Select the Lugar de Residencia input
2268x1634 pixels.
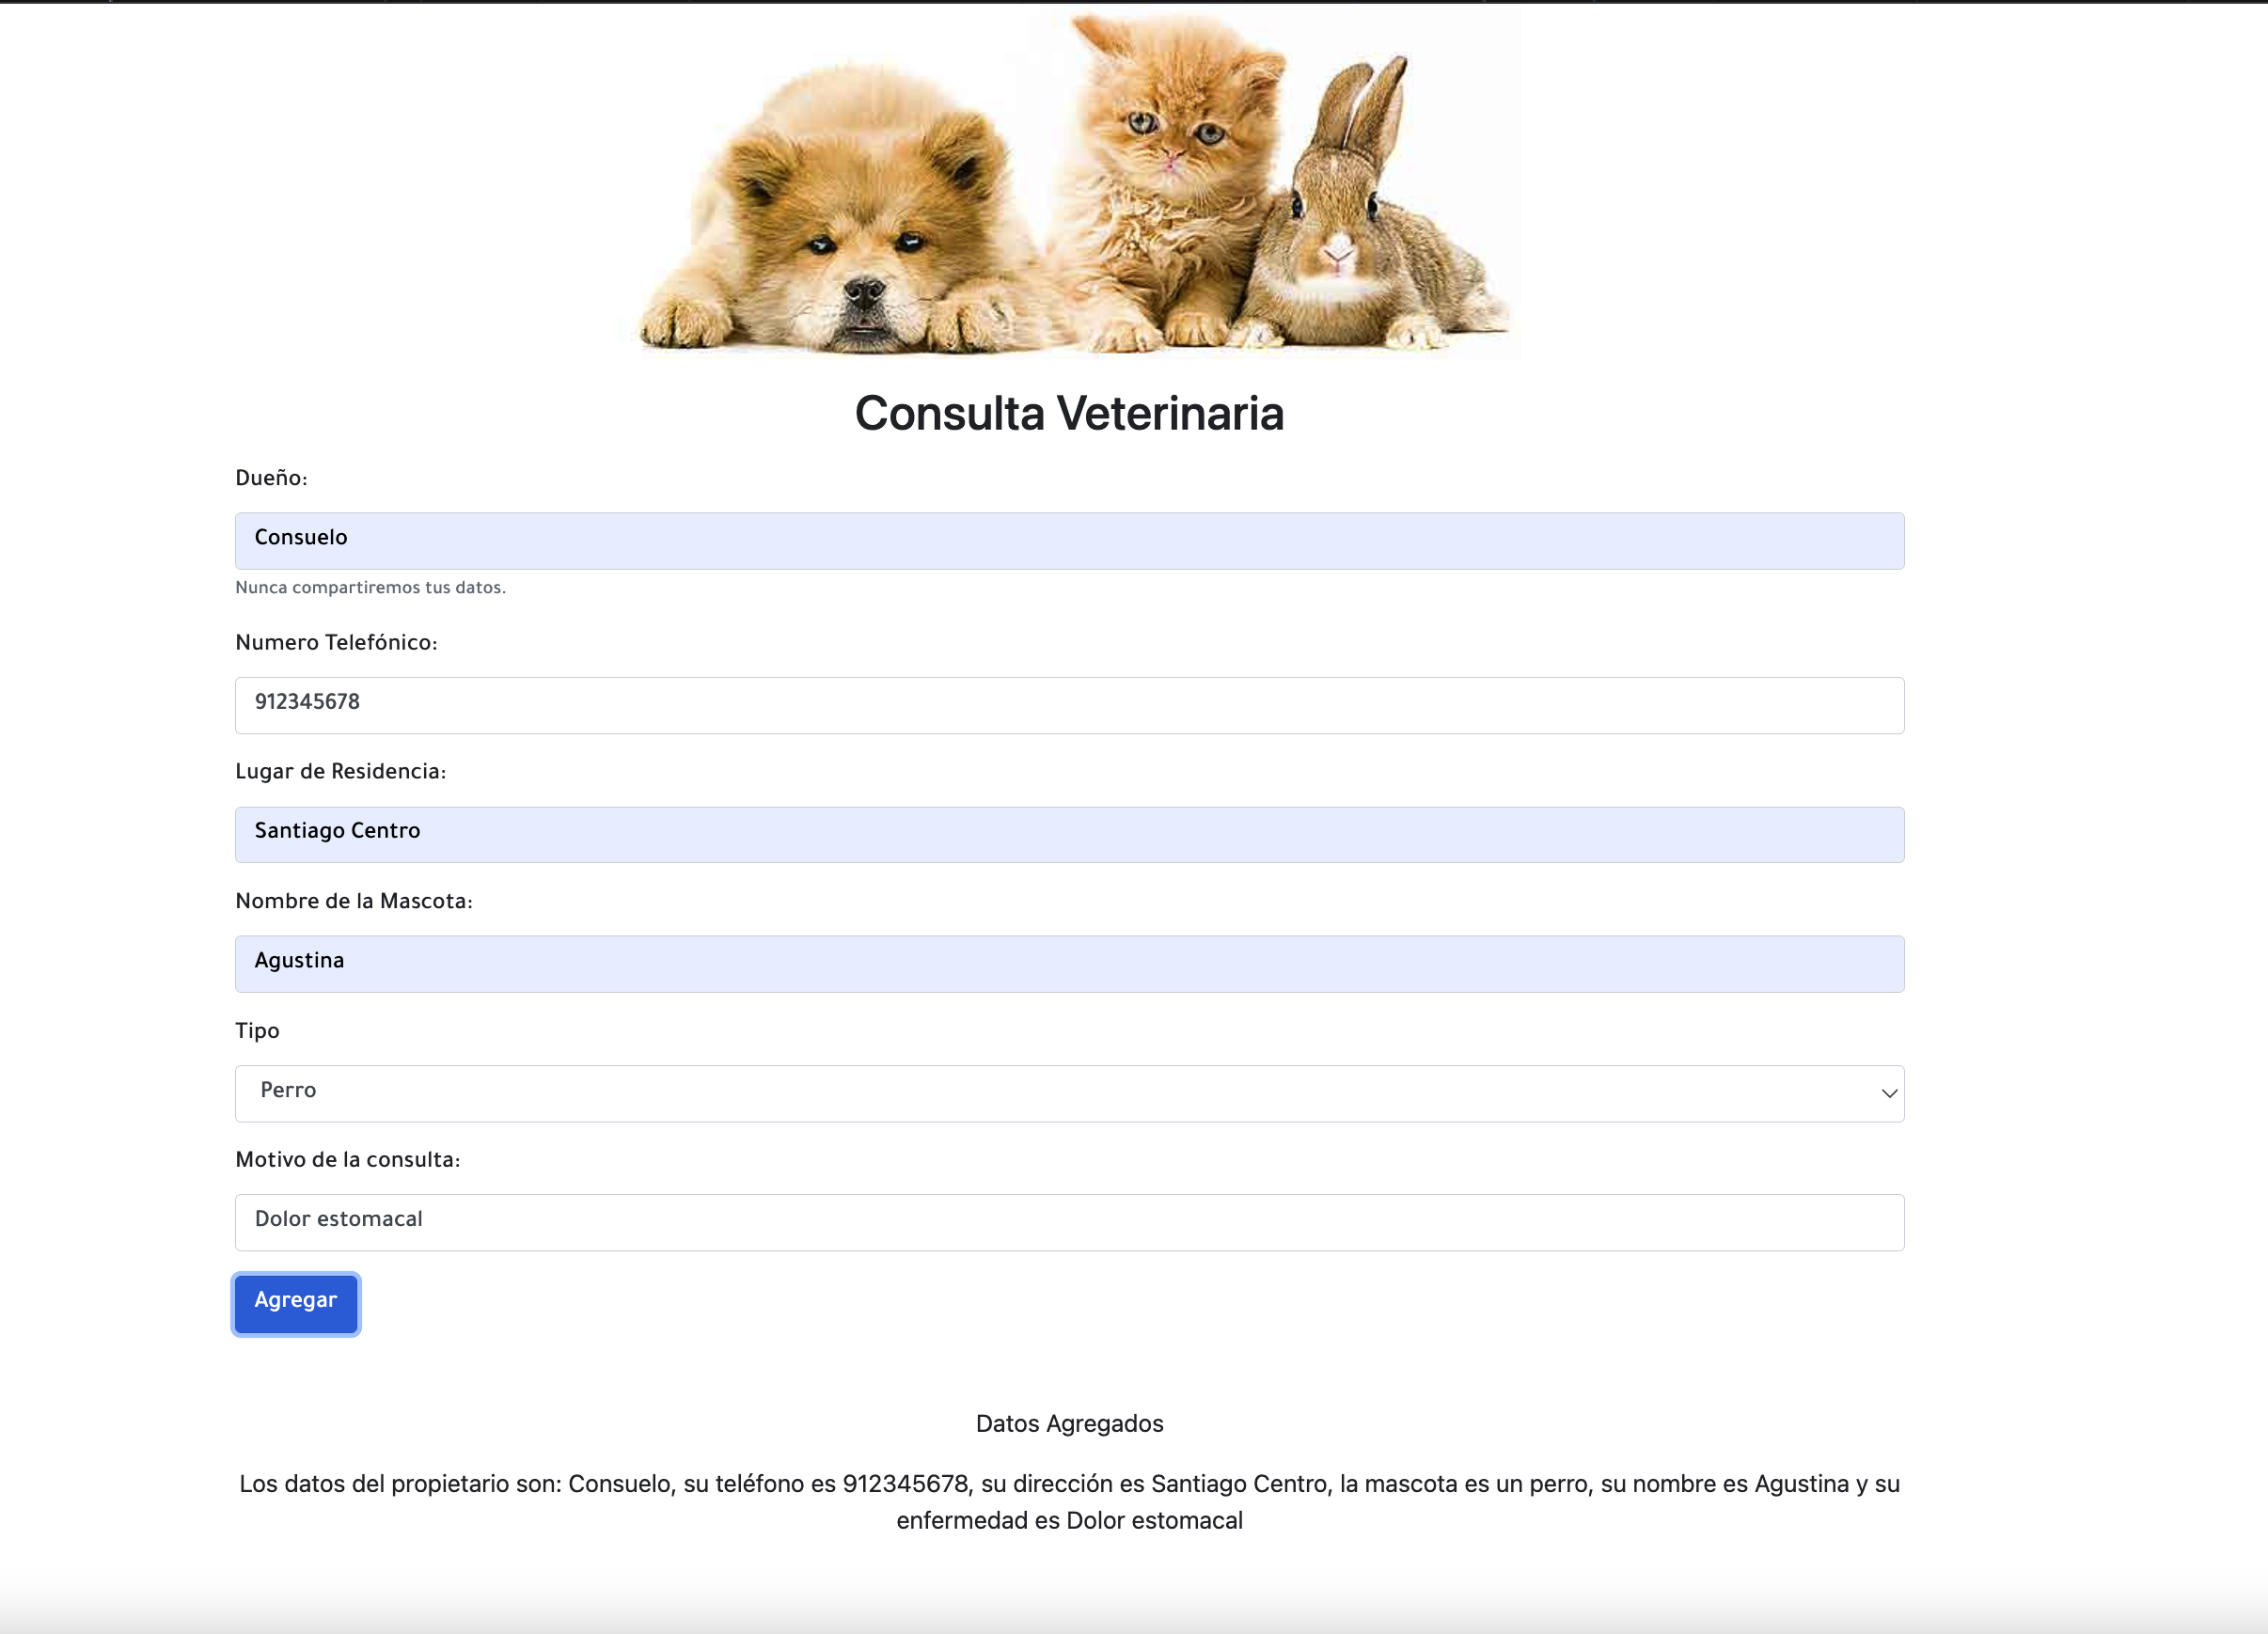click(1068, 833)
